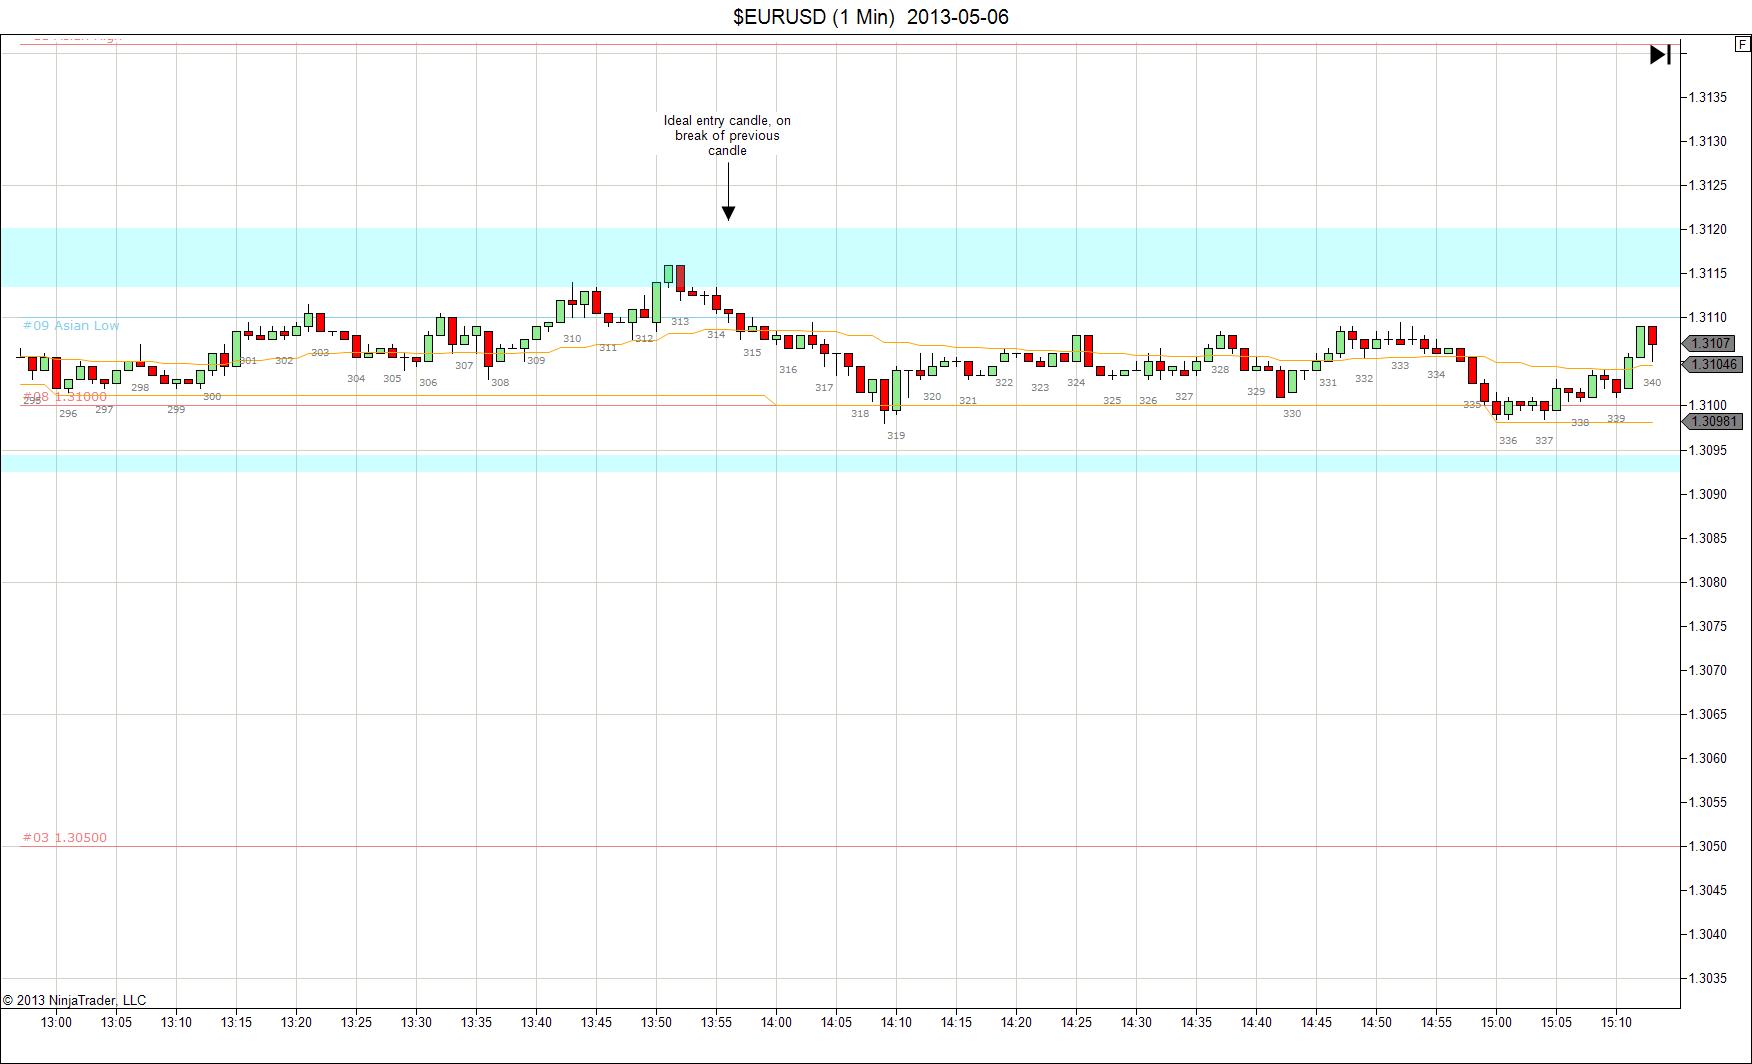Click the 1.3120 price axis label
The width and height of the screenshot is (1752, 1064).
1708,230
